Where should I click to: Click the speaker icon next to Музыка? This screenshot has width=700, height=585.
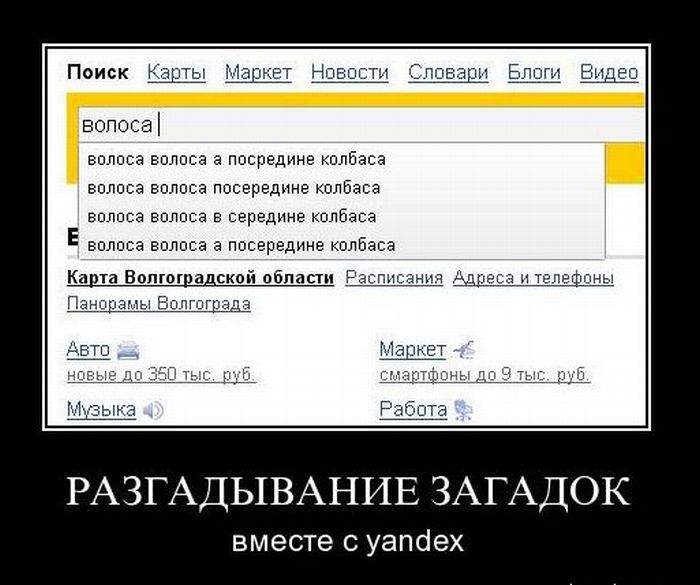pyautogui.click(x=153, y=410)
